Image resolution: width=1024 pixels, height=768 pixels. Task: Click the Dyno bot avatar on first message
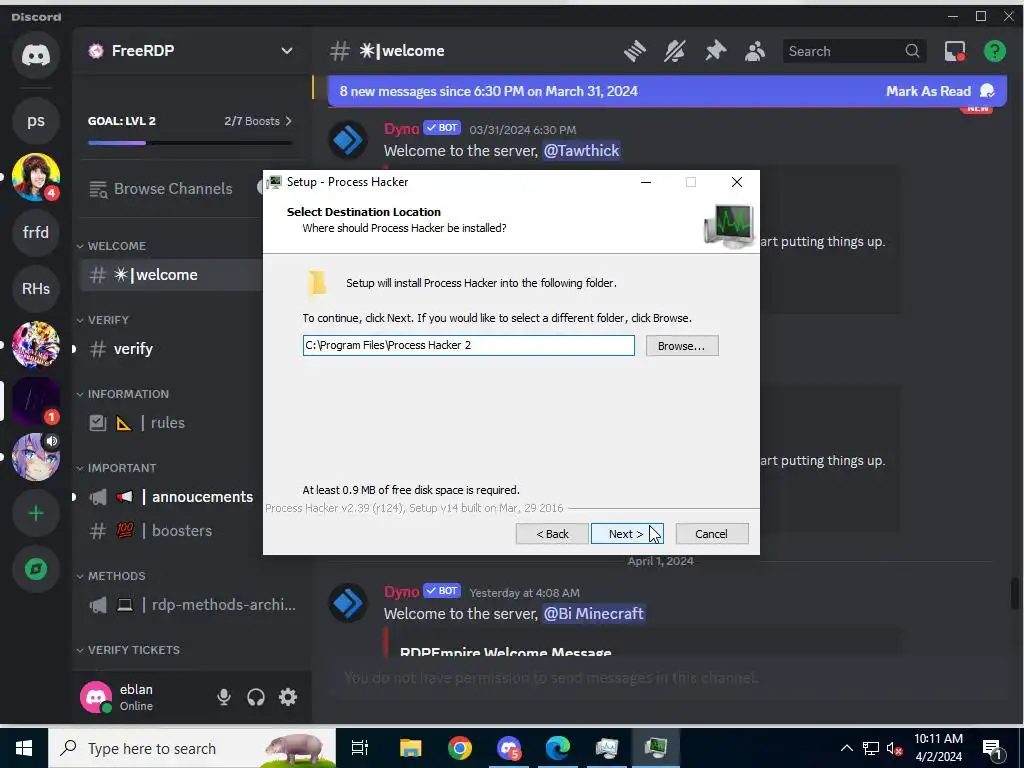point(347,140)
